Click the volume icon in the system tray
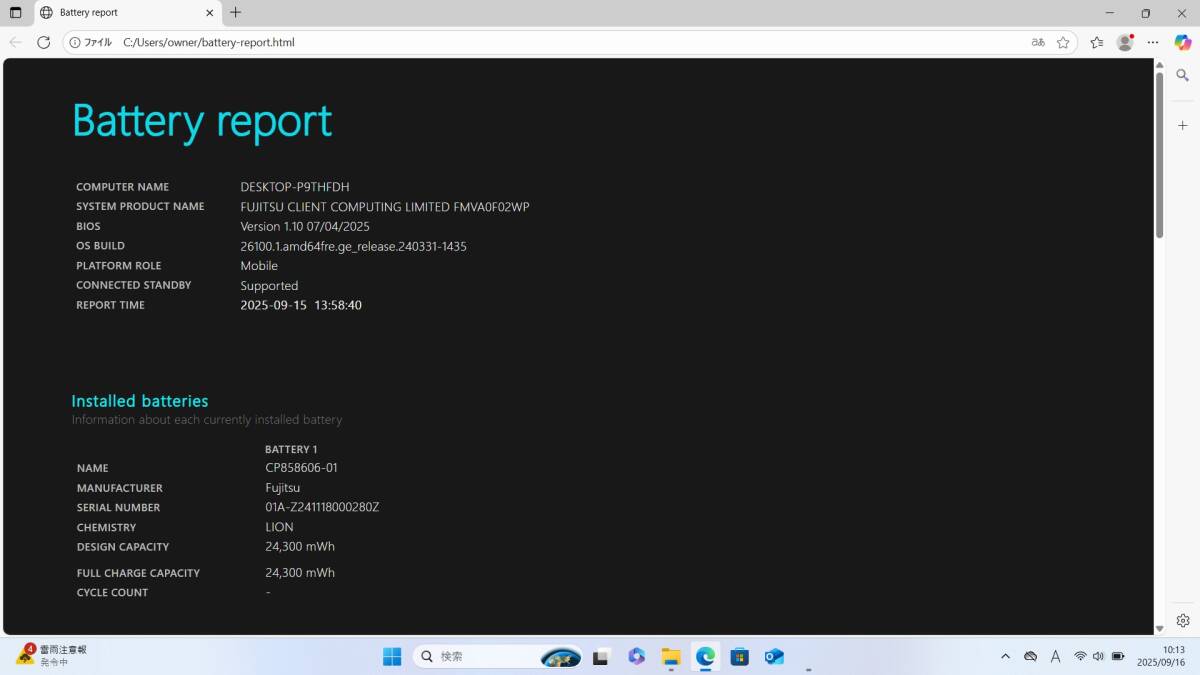Viewport: 1200px width, 675px height. click(1098, 656)
